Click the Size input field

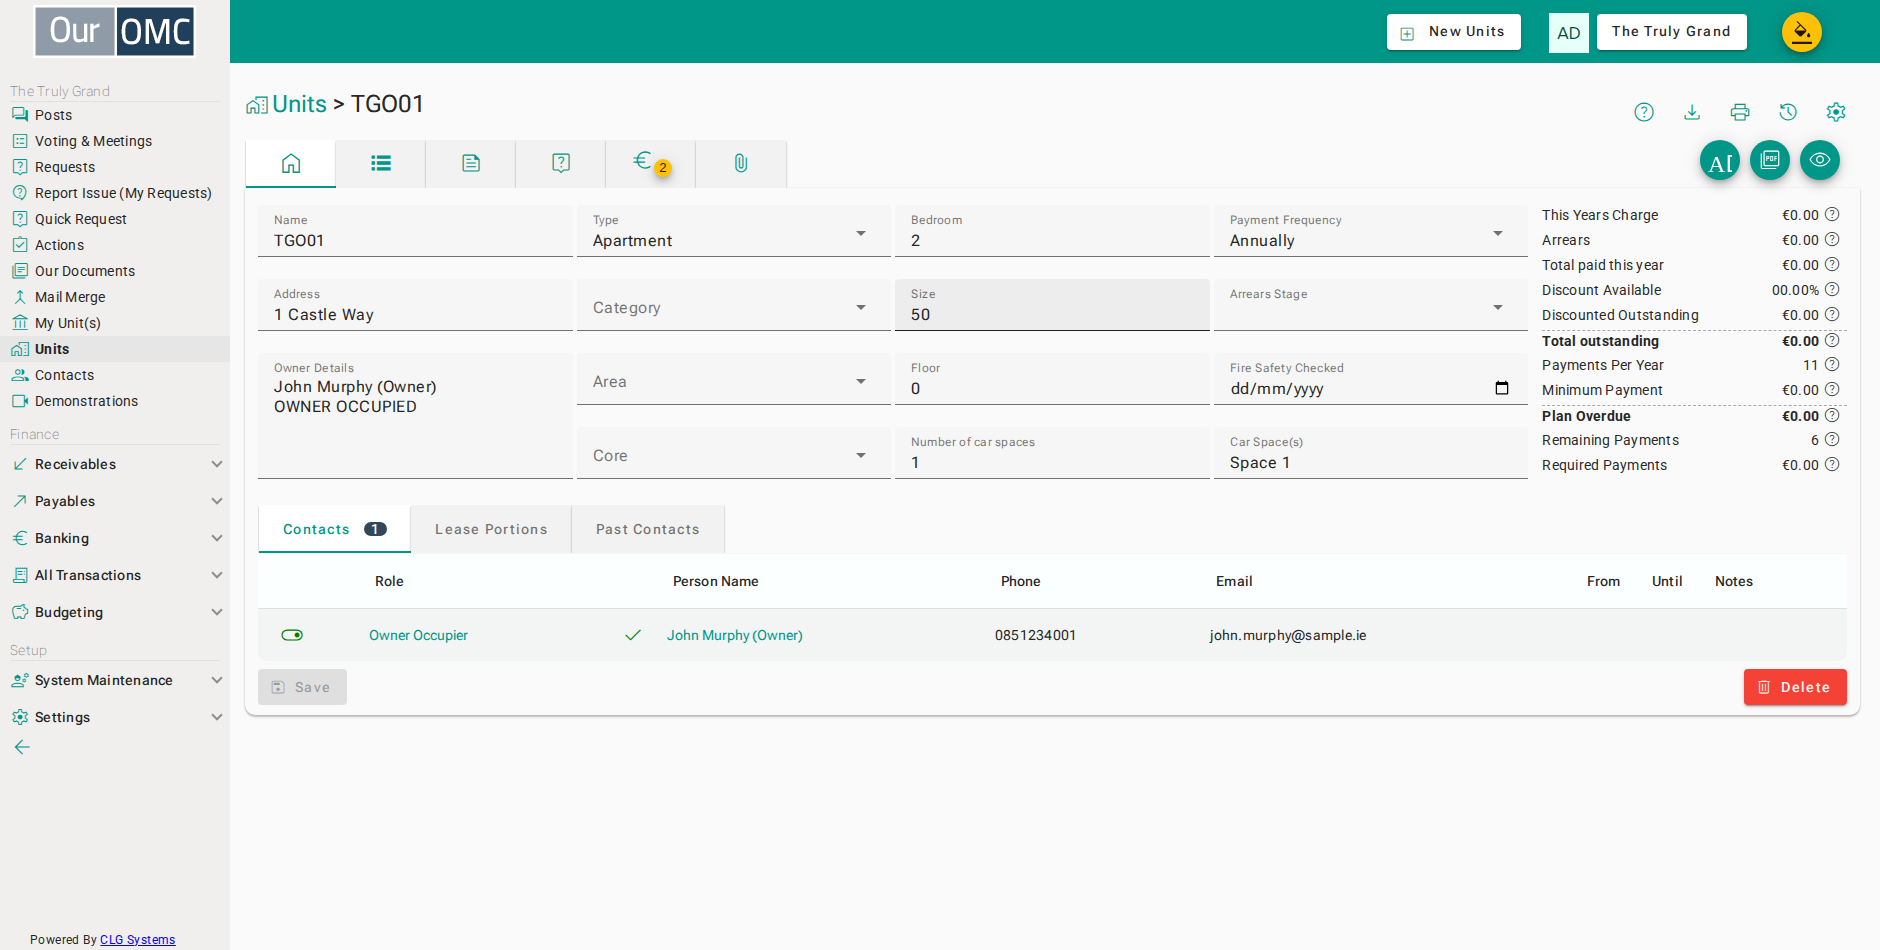click(1052, 306)
